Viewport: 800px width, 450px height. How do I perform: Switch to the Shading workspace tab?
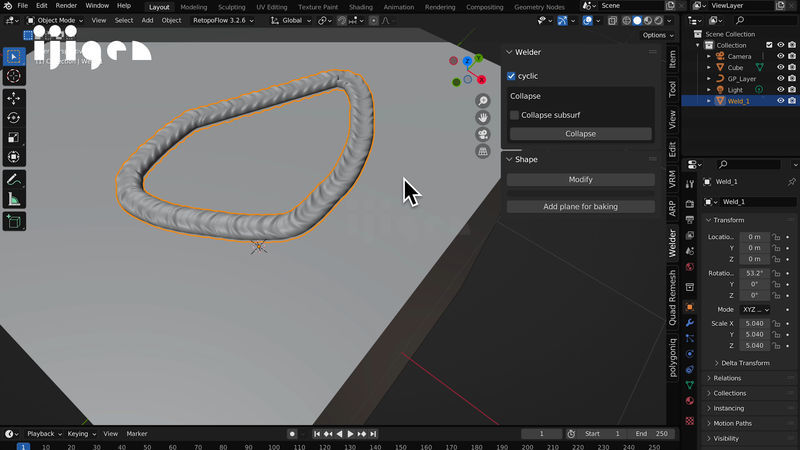pos(361,7)
